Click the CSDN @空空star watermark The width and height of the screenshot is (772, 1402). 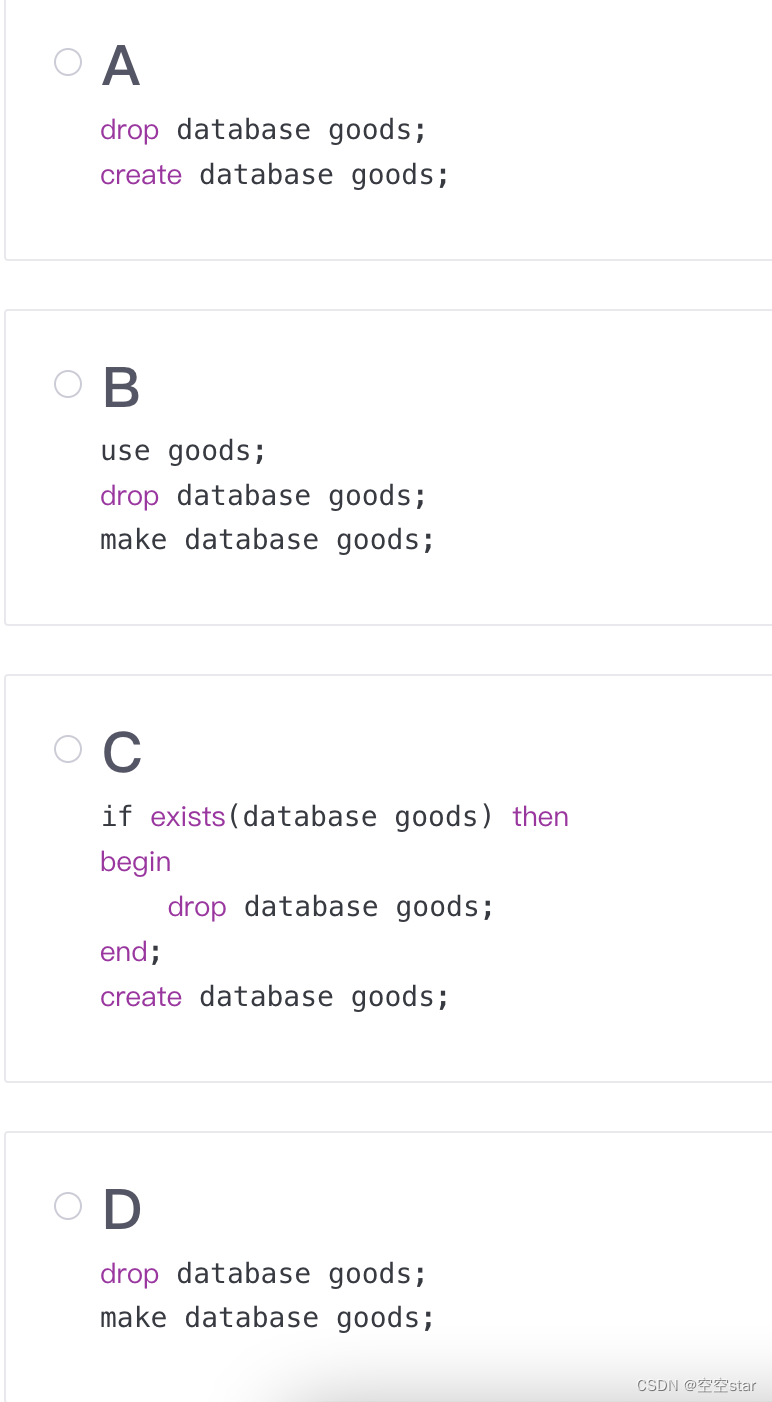tap(697, 1385)
